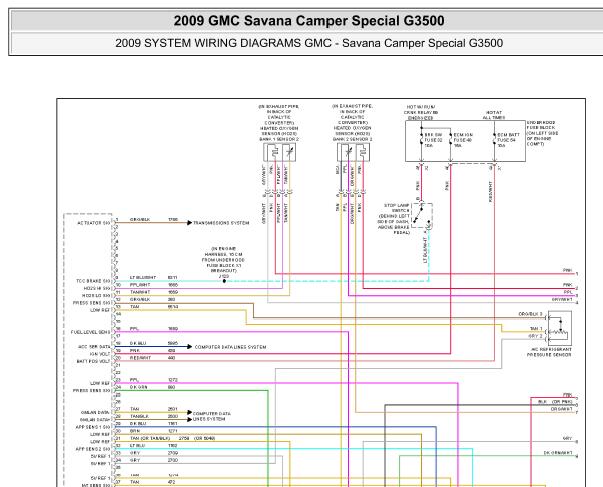Click the "TAN/WHT" wire color on pin 11
Viewport: 603px width, 487px height.
140,292
